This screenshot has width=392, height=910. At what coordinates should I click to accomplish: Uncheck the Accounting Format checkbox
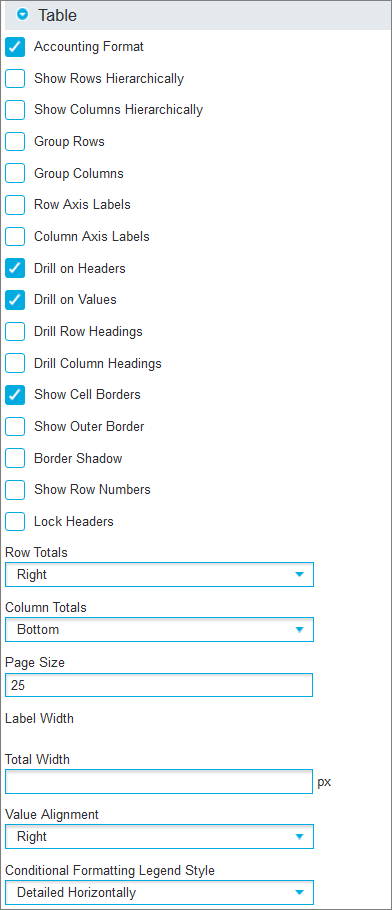coord(15,47)
